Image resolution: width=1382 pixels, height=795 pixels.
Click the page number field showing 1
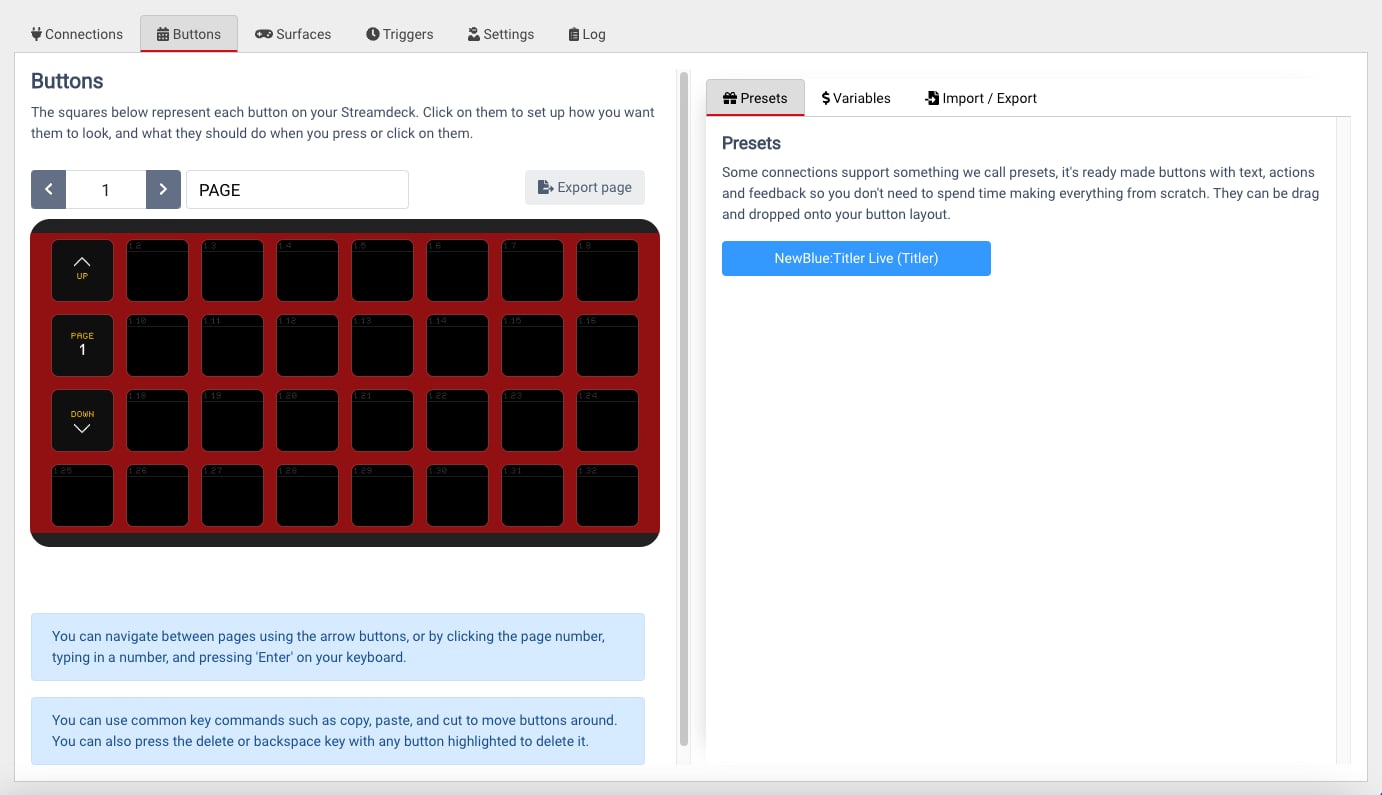pos(106,189)
